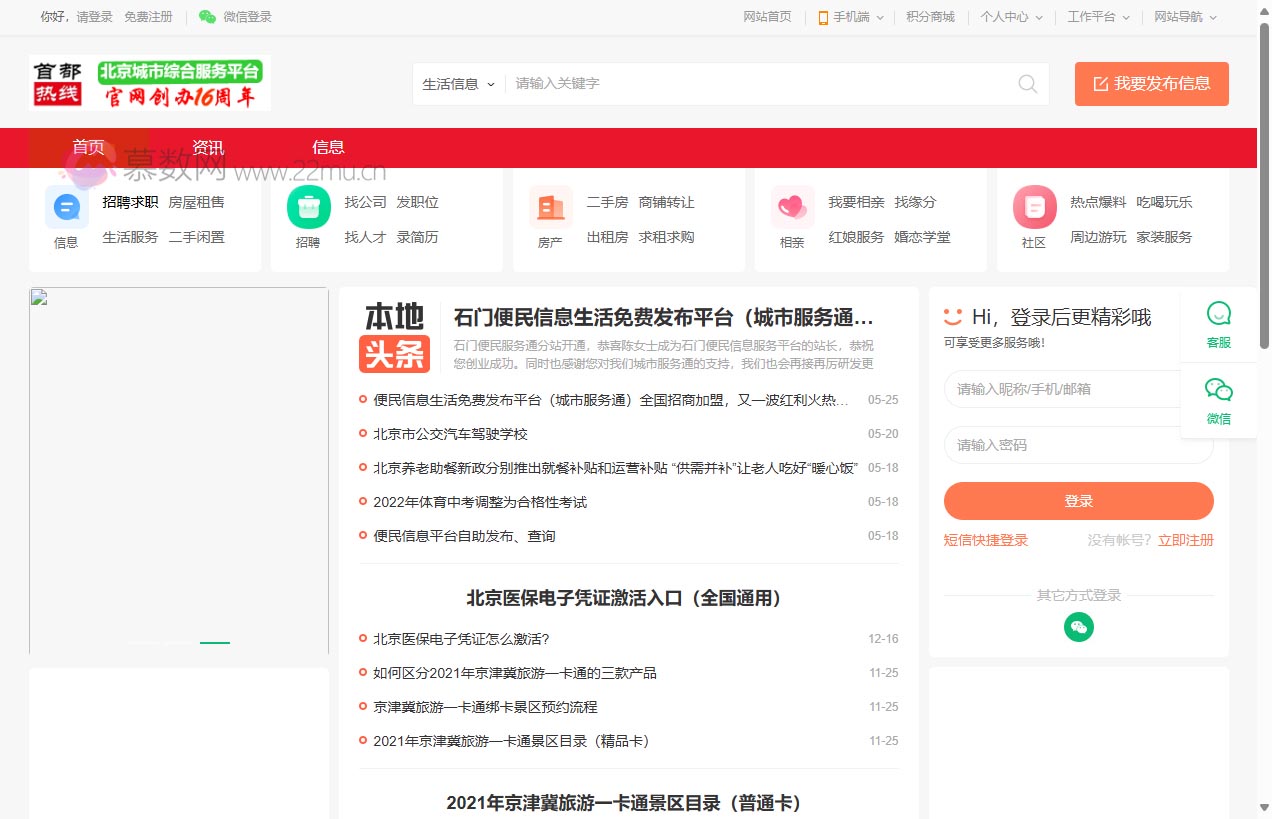1272x819 pixels.
Task: Switch to the 资讯 tab
Action: point(208,147)
